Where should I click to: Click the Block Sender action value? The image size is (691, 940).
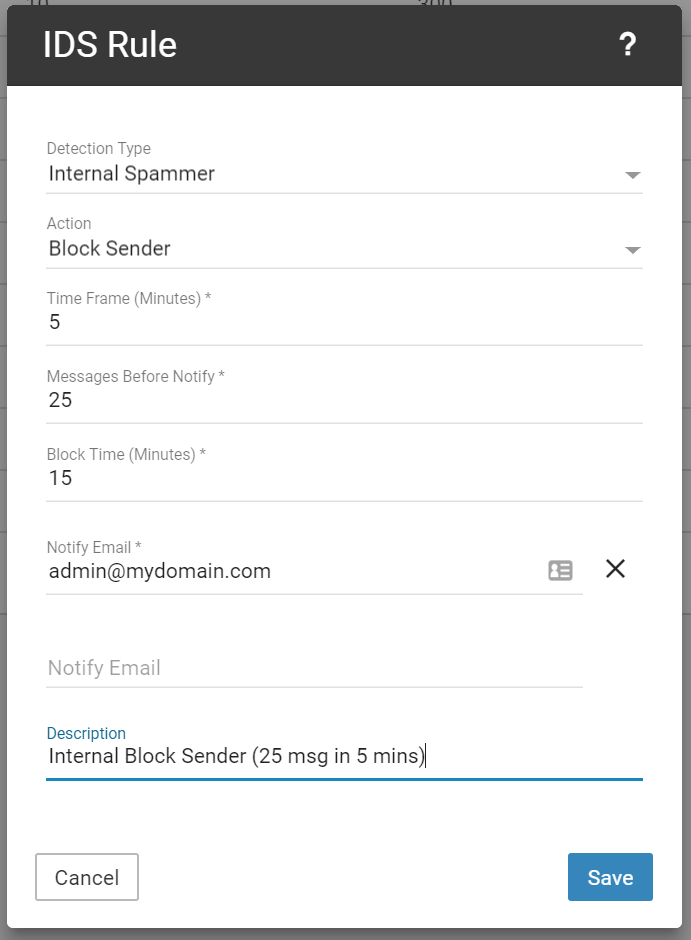click(x=110, y=249)
